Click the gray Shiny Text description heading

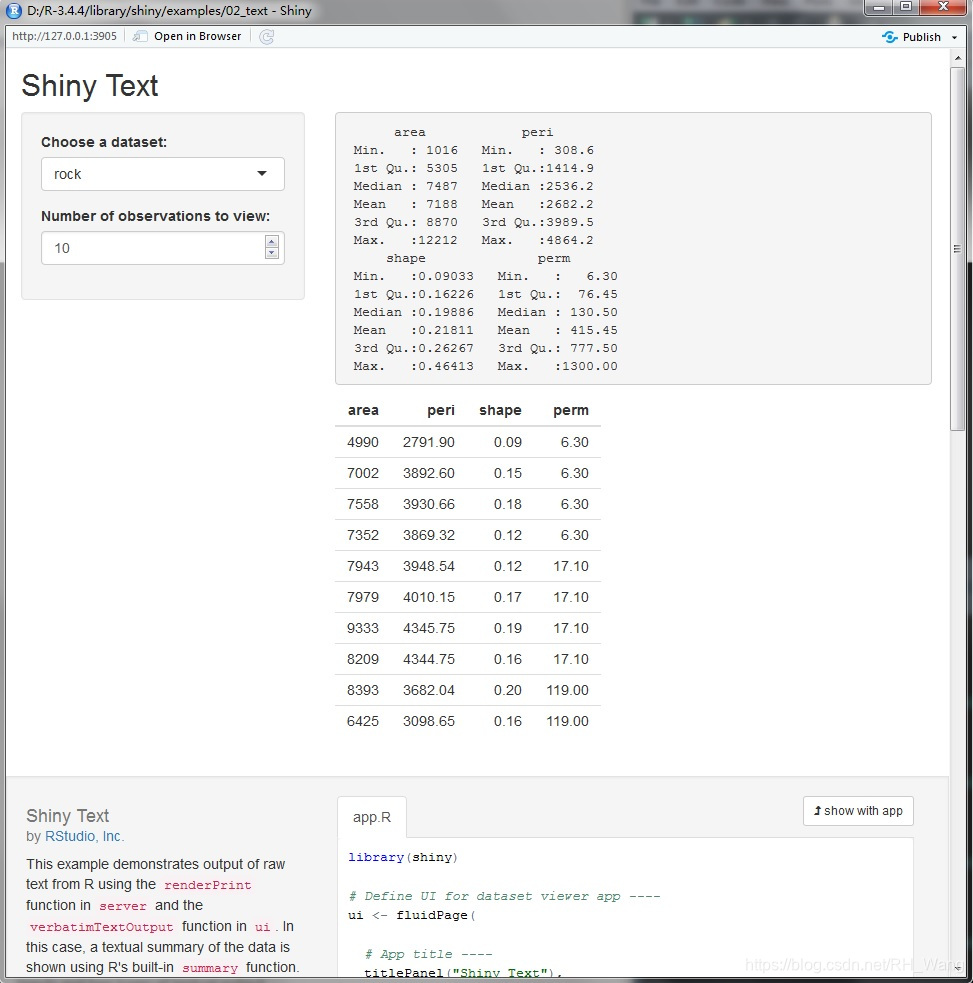point(68,816)
